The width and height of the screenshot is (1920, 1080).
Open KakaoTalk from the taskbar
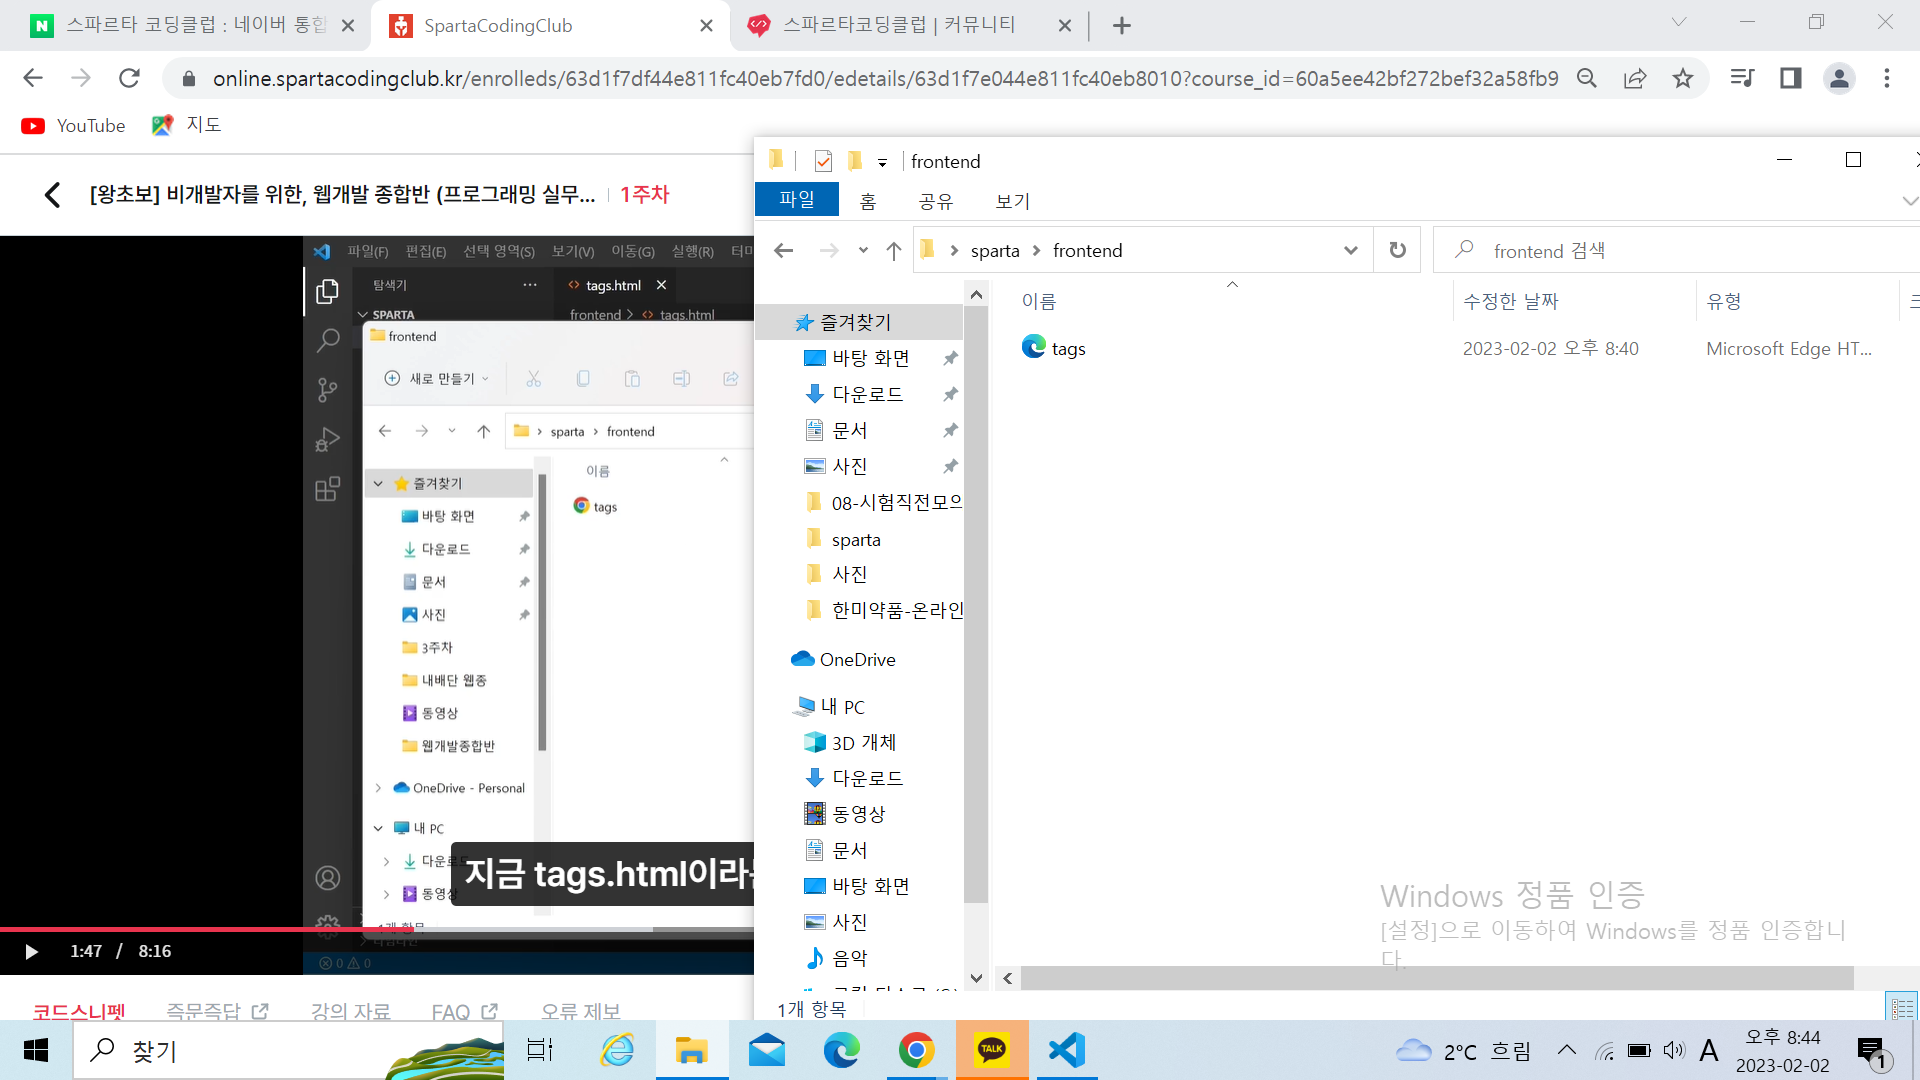click(x=992, y=1050)
